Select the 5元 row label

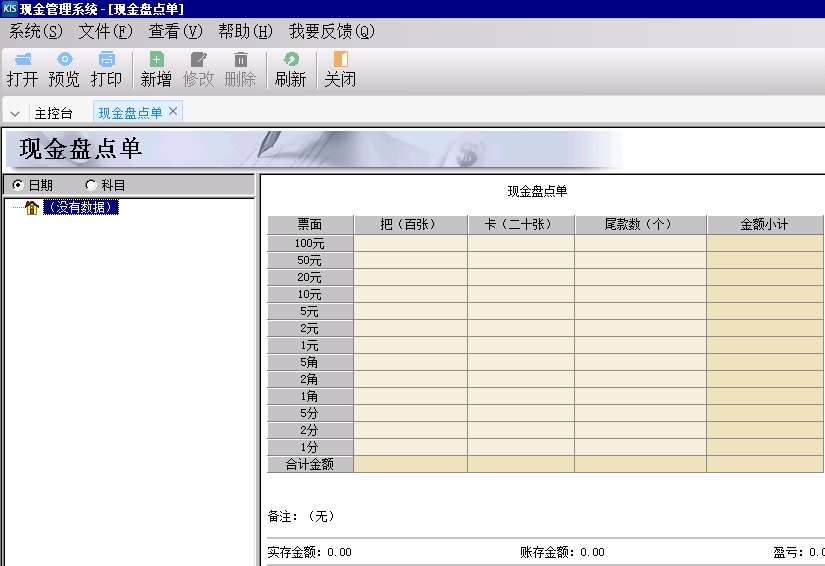coord(310,311)
